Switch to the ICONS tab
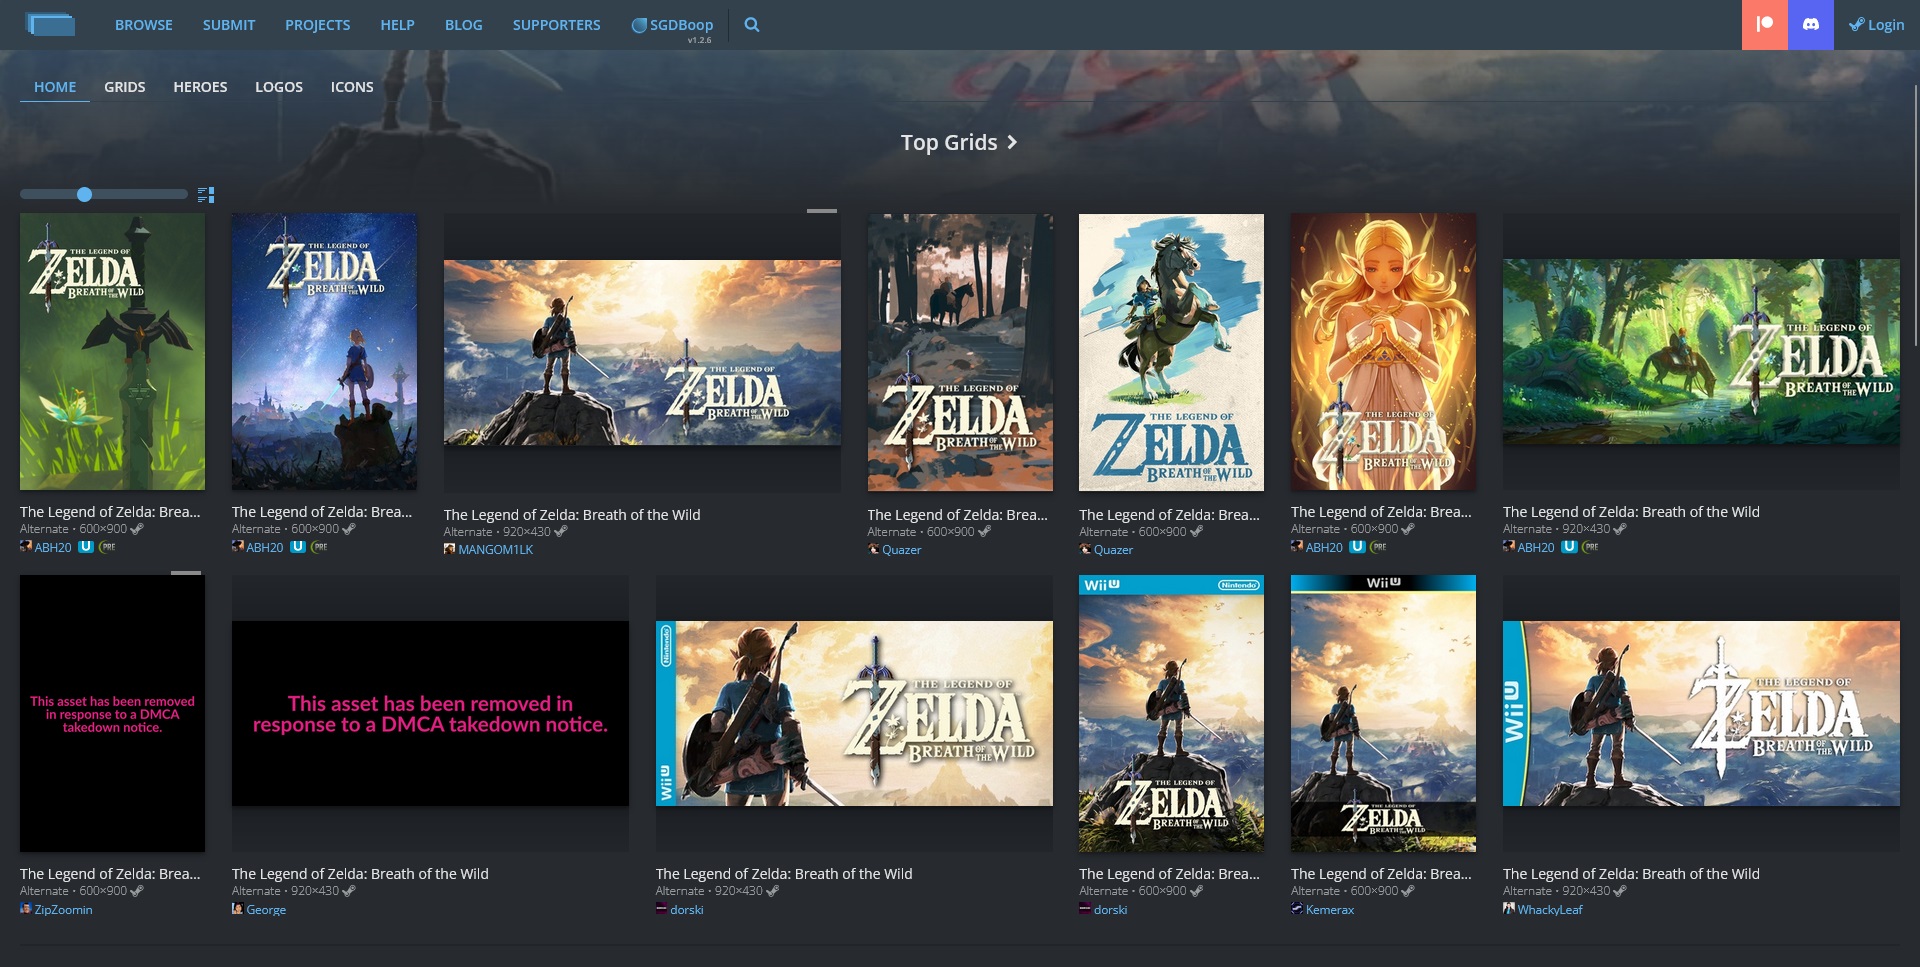Screen dimensions: 1920x967 (x=352, y=87)
